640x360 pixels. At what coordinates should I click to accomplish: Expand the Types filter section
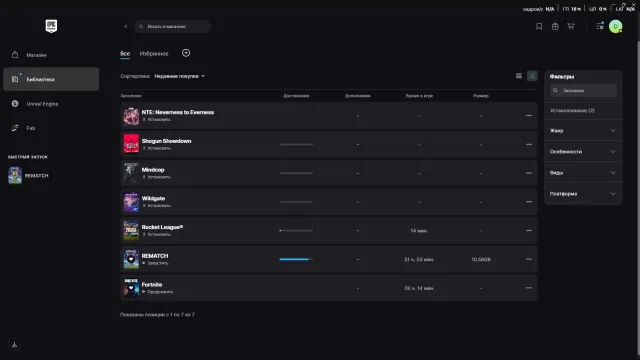[x=582, y=173]
